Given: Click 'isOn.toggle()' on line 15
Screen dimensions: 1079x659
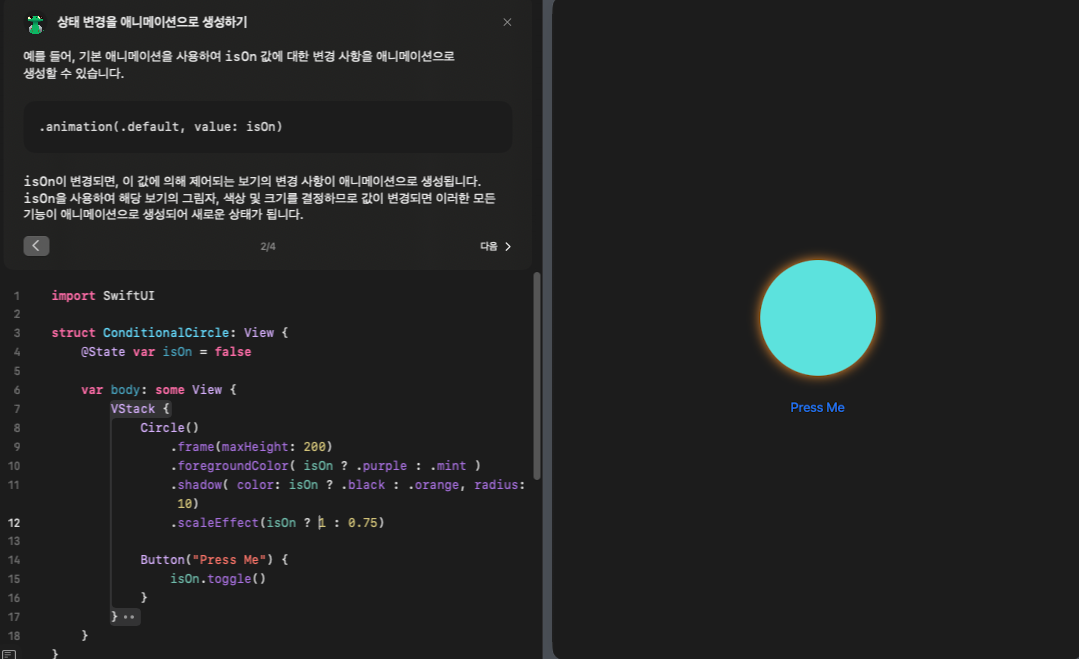Looking at the screenshot, I should click(218, 579).
